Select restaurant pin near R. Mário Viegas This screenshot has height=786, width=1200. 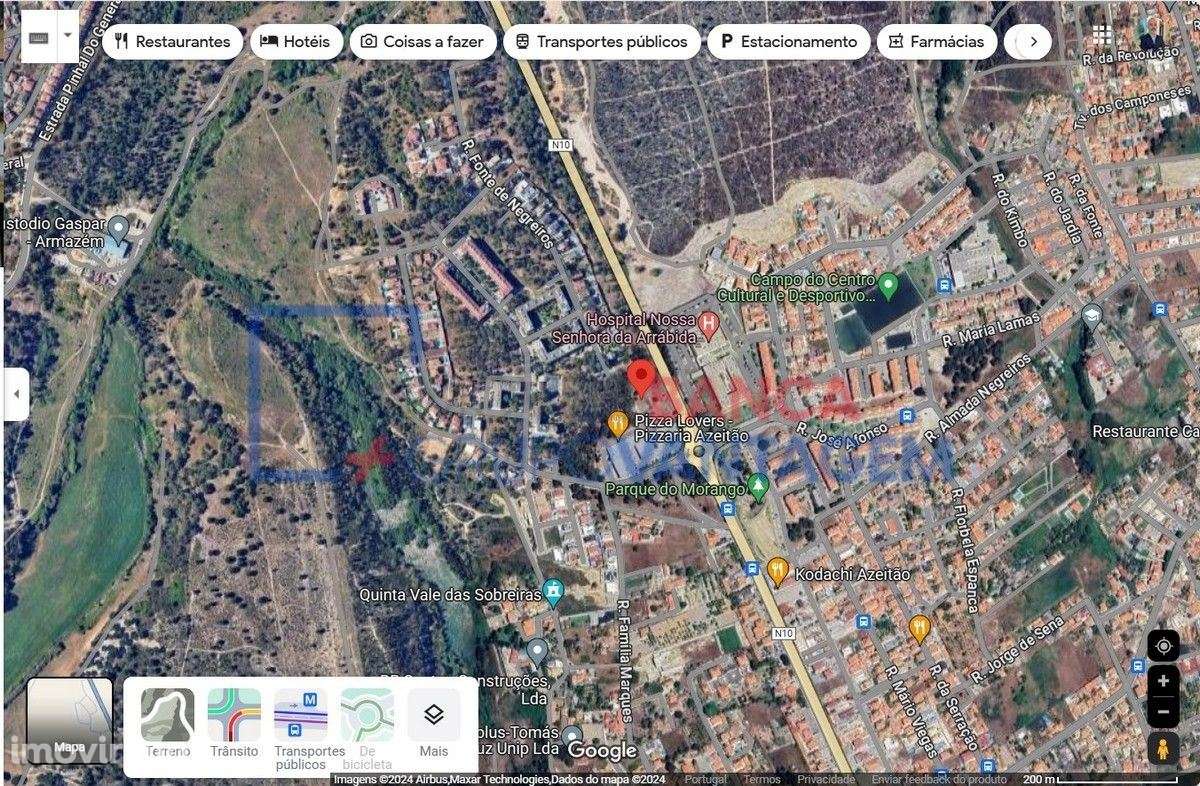pos(920,628)
